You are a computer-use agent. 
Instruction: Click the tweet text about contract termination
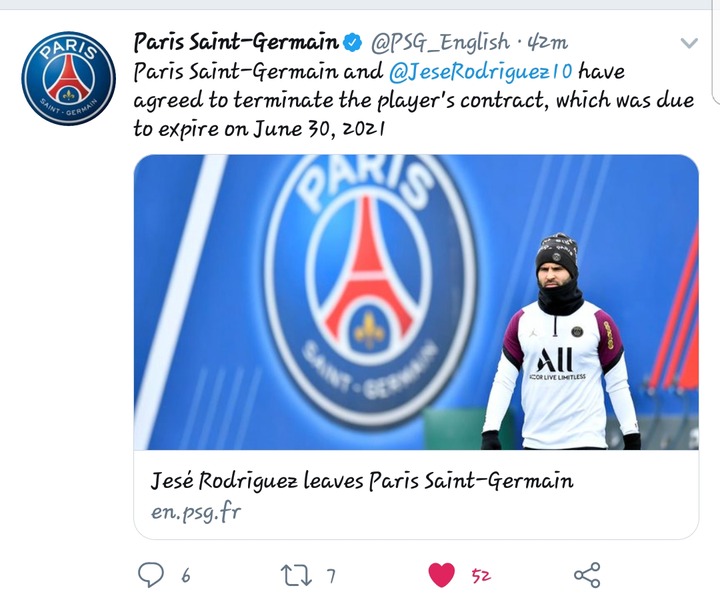[x=413, y=100]
